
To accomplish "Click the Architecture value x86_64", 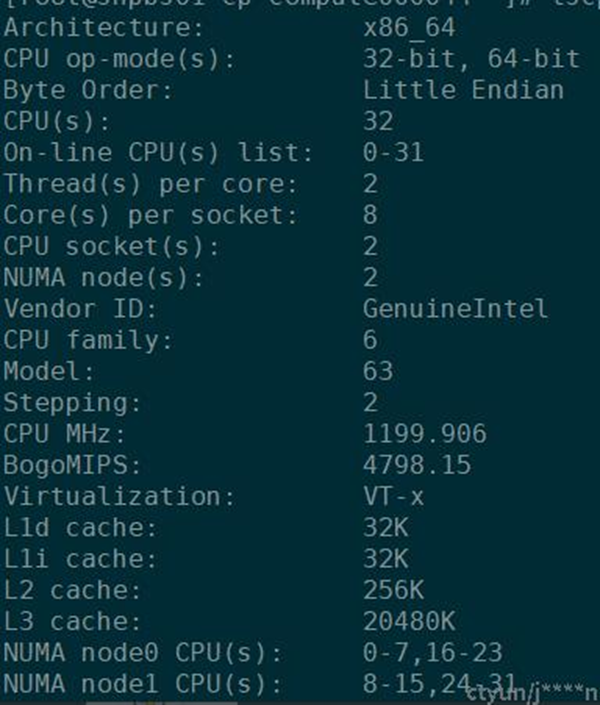I will 409,28.
